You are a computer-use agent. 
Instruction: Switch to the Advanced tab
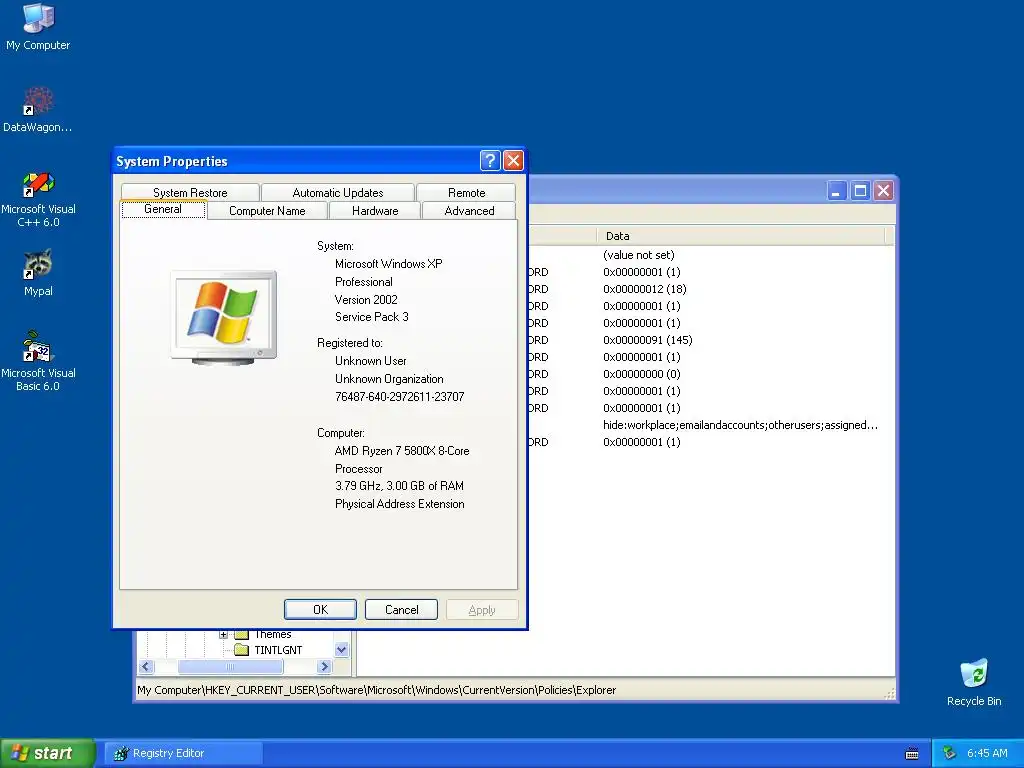coord(469,211)
